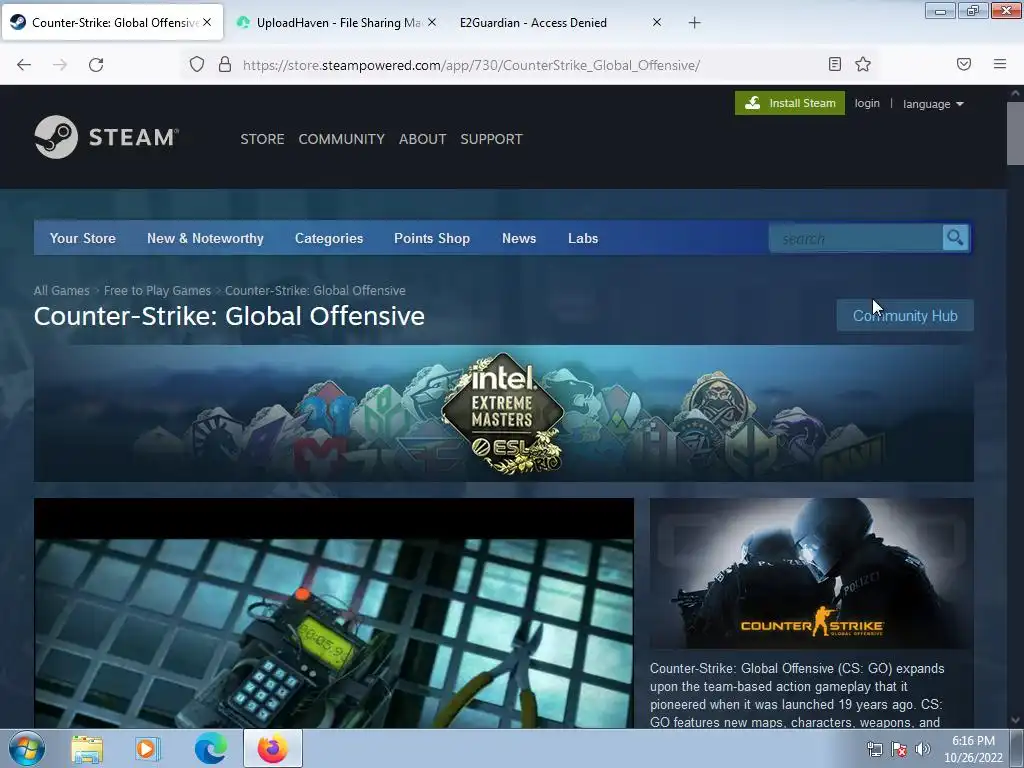The height and width of the screenshot is (768, 1024).
Task: Focus the store search field
Action: 856,238
